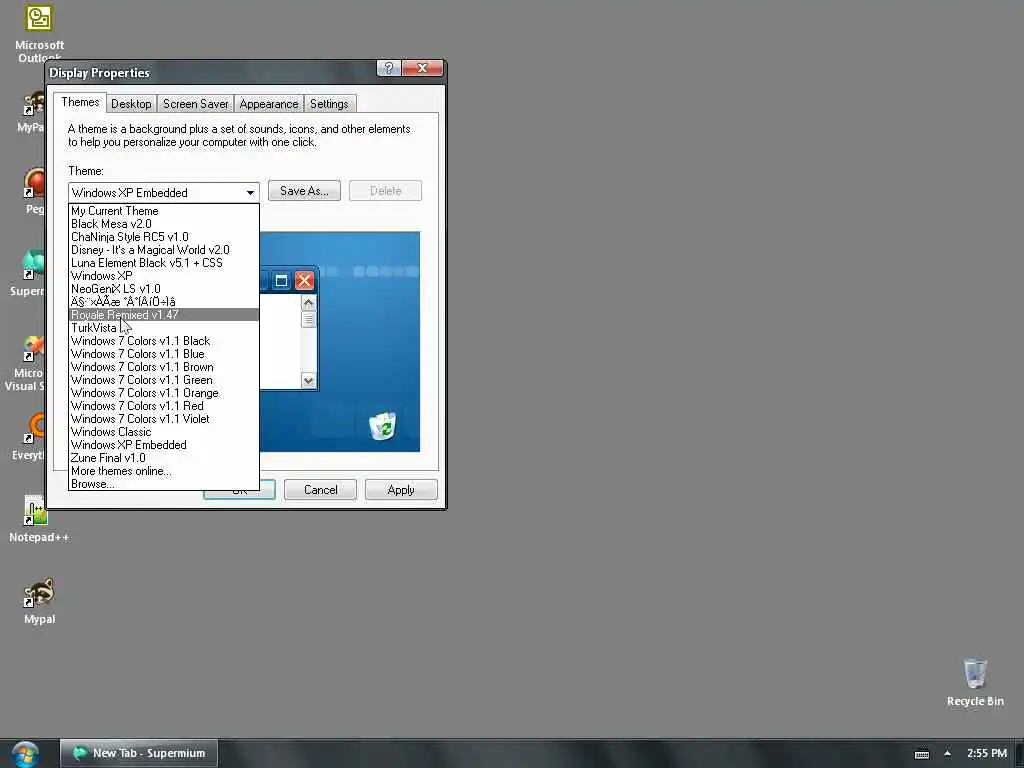This screenshot has height=768, width=1024.
Task: Select the TurkVista theme
Action: pos(164,328)
